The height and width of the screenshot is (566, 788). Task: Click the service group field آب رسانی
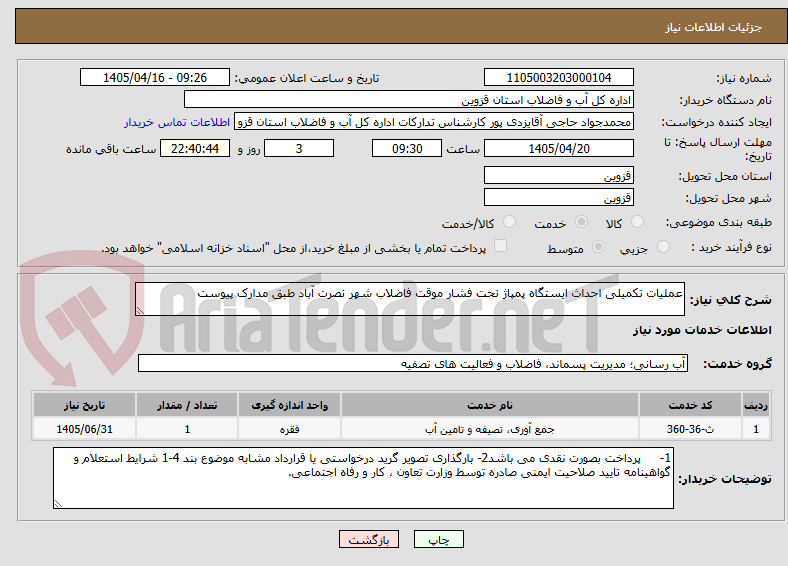pos(413,363)
